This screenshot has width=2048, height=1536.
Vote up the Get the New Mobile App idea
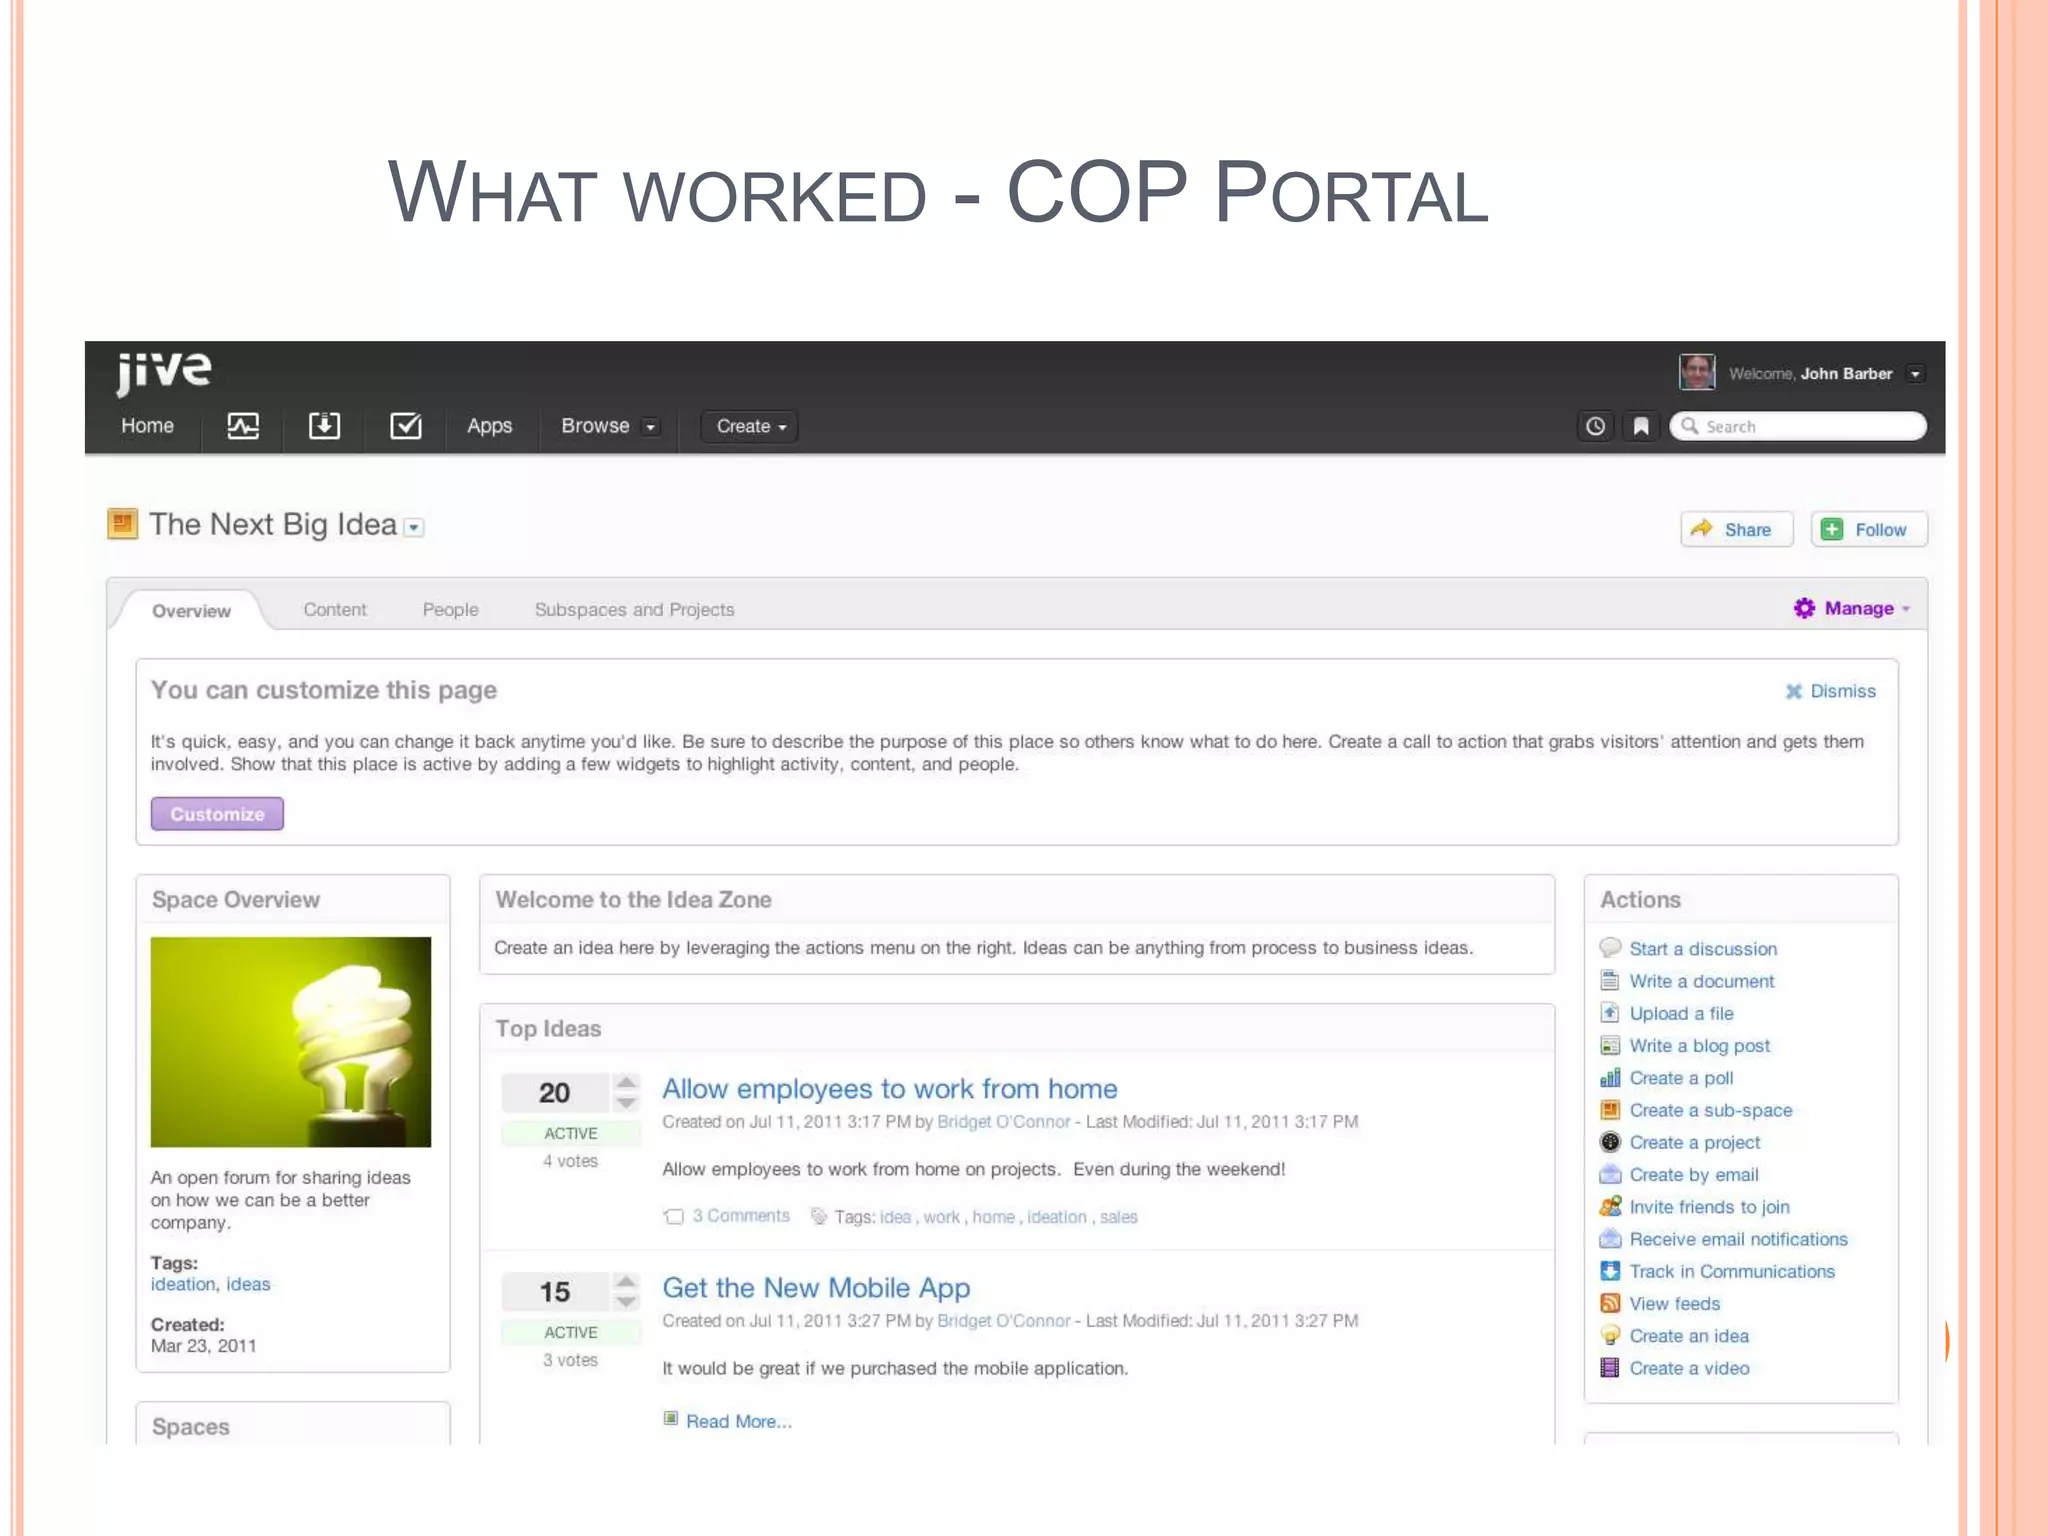(x=626, y=1281)
